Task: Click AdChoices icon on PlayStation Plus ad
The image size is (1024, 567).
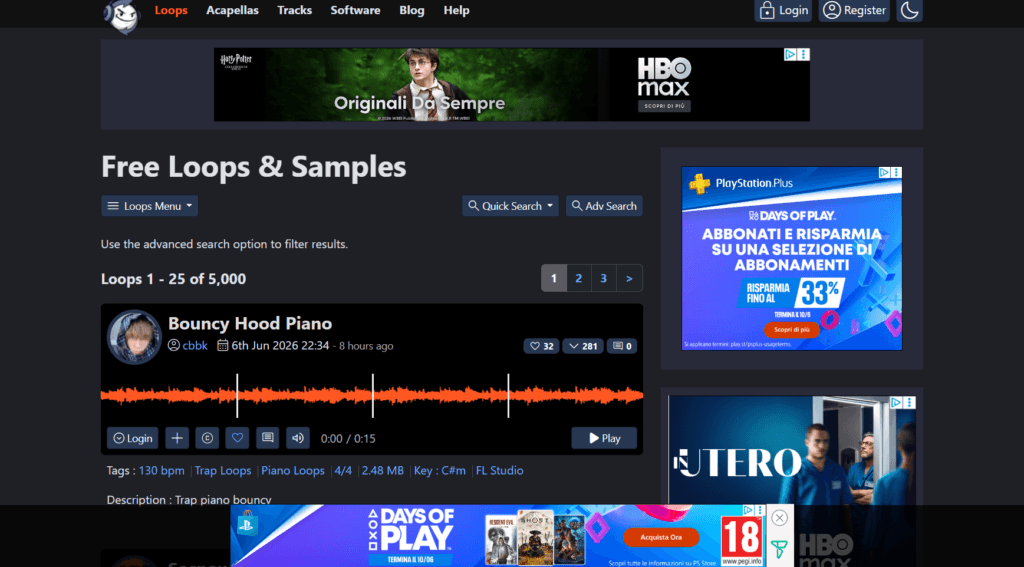Action: point(884,172)
